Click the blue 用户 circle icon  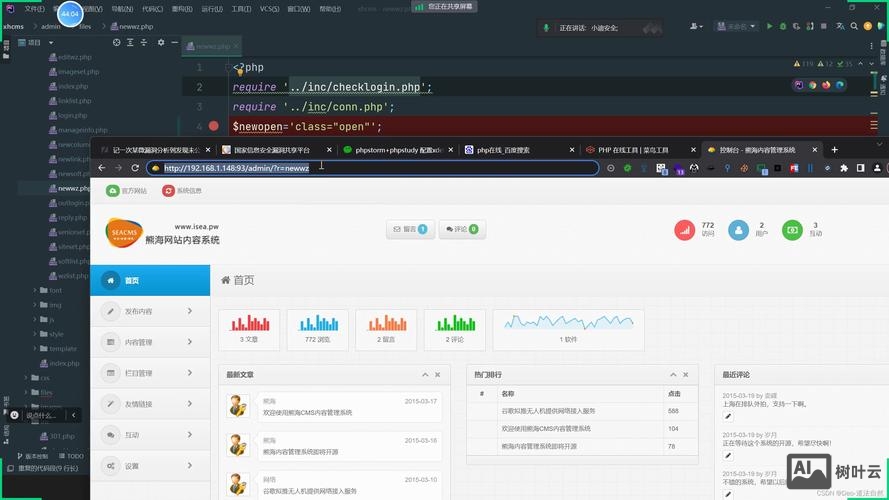click(738, 230)
